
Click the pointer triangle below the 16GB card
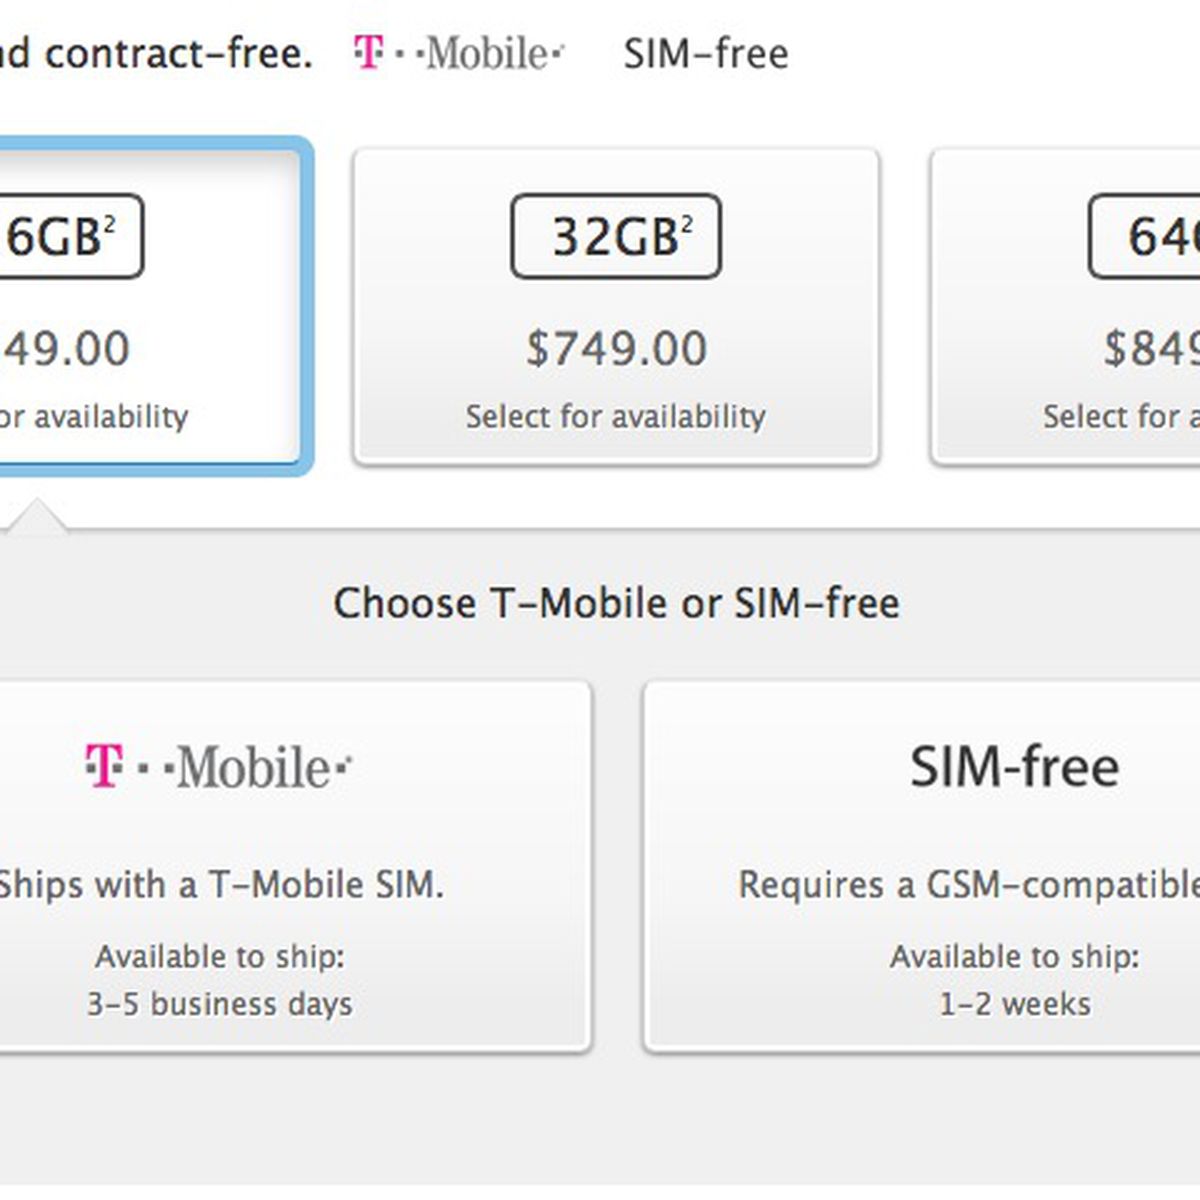(37, 516)
